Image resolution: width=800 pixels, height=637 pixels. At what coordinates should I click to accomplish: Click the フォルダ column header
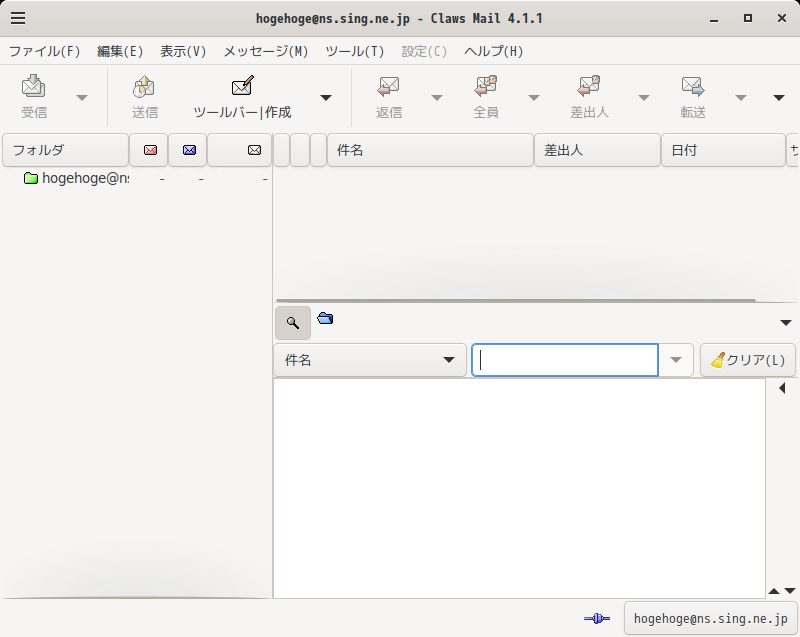[x=65, y=150]
